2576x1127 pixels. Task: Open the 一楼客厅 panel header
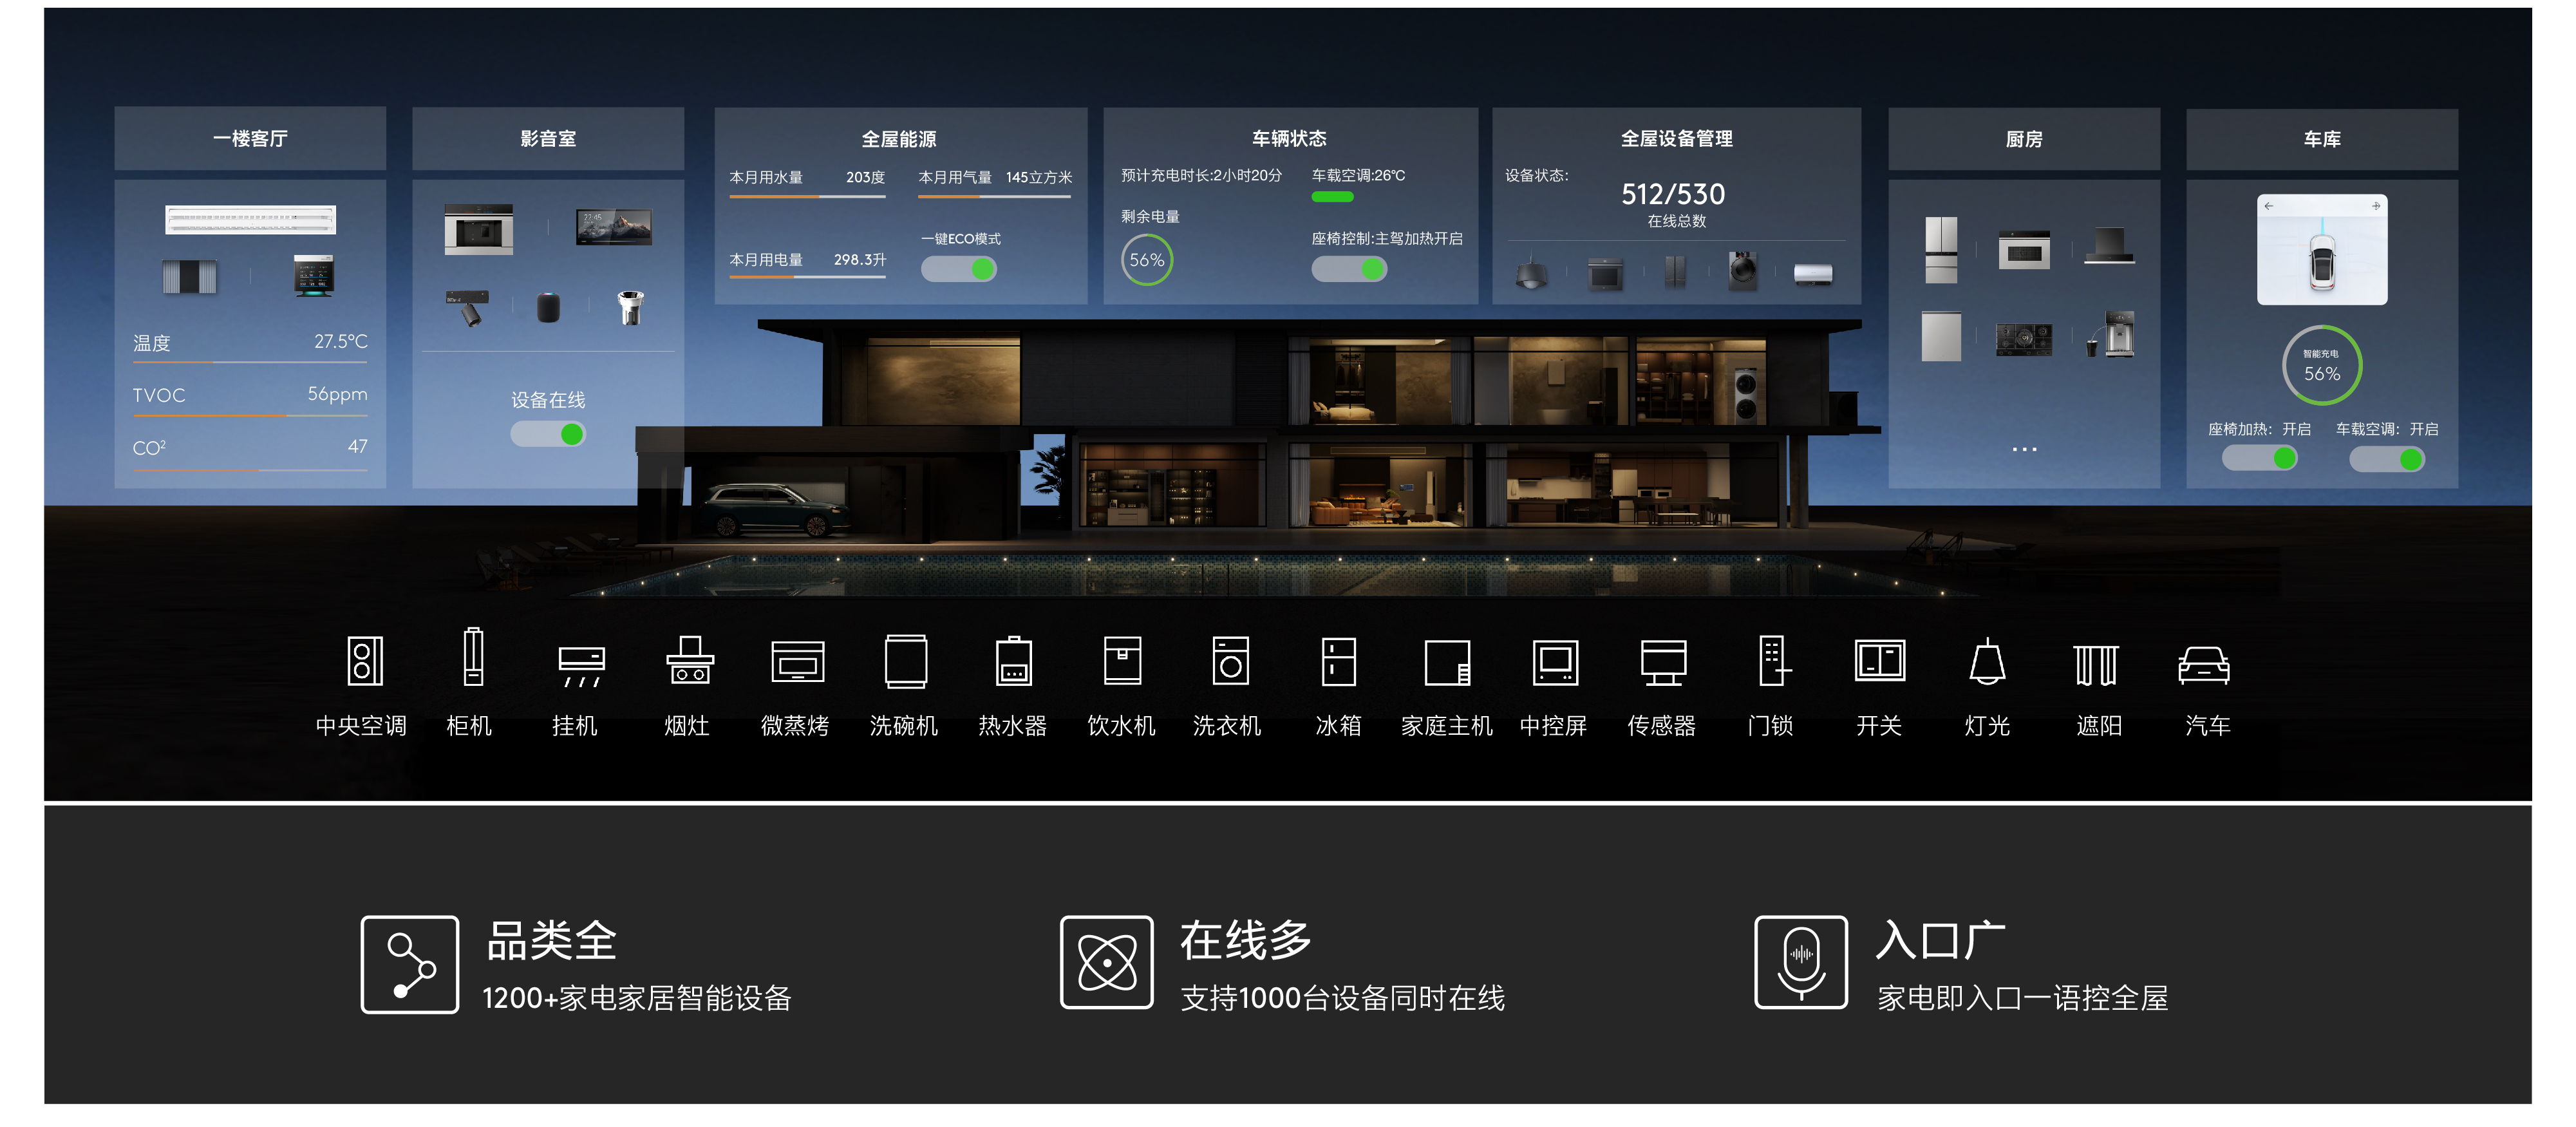tap(250, 139)
